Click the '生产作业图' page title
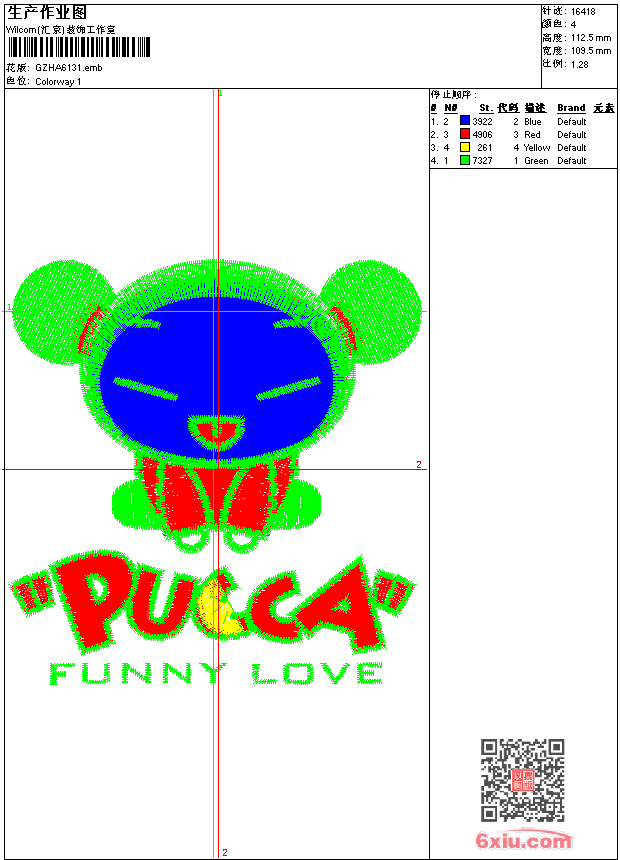This screenshot has height=860, width=620. click(x=47, y=13)
